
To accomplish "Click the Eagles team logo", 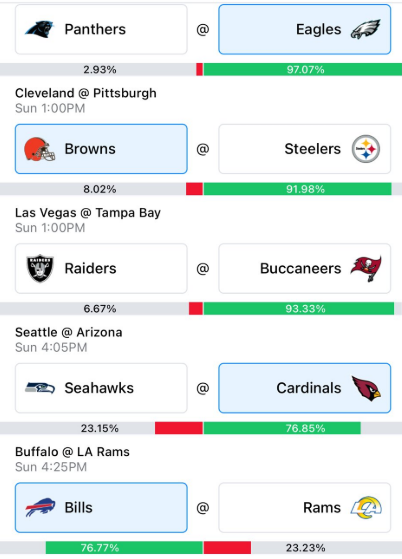I will click(x=366, y=29).
